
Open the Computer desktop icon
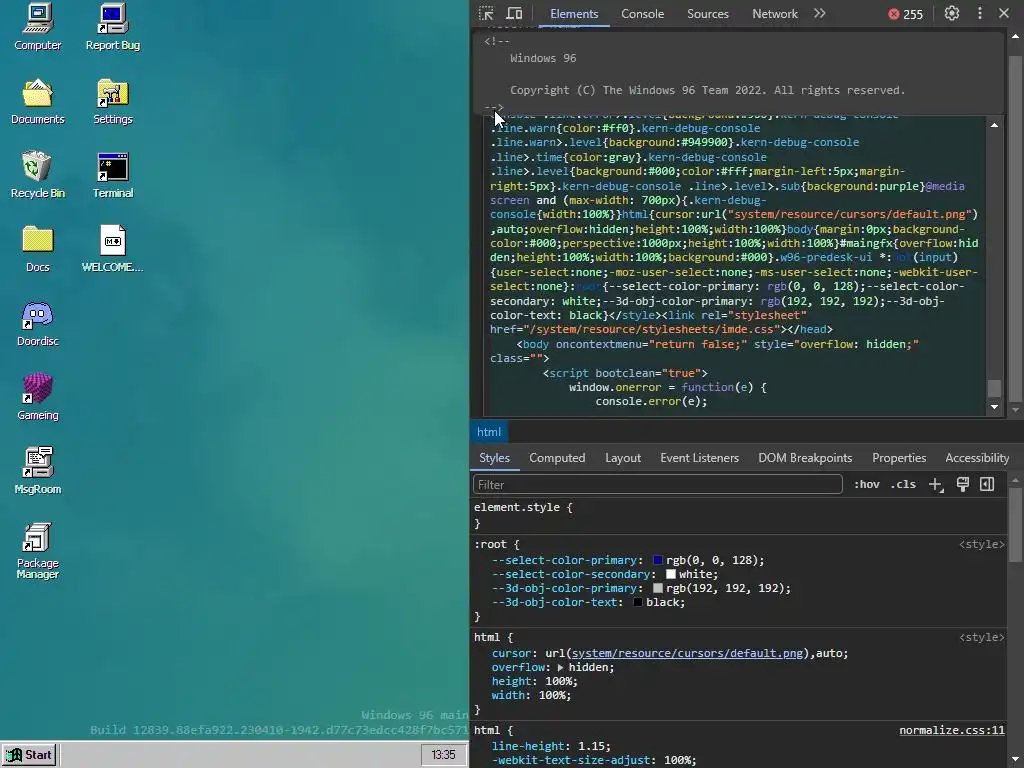point(37,27)
